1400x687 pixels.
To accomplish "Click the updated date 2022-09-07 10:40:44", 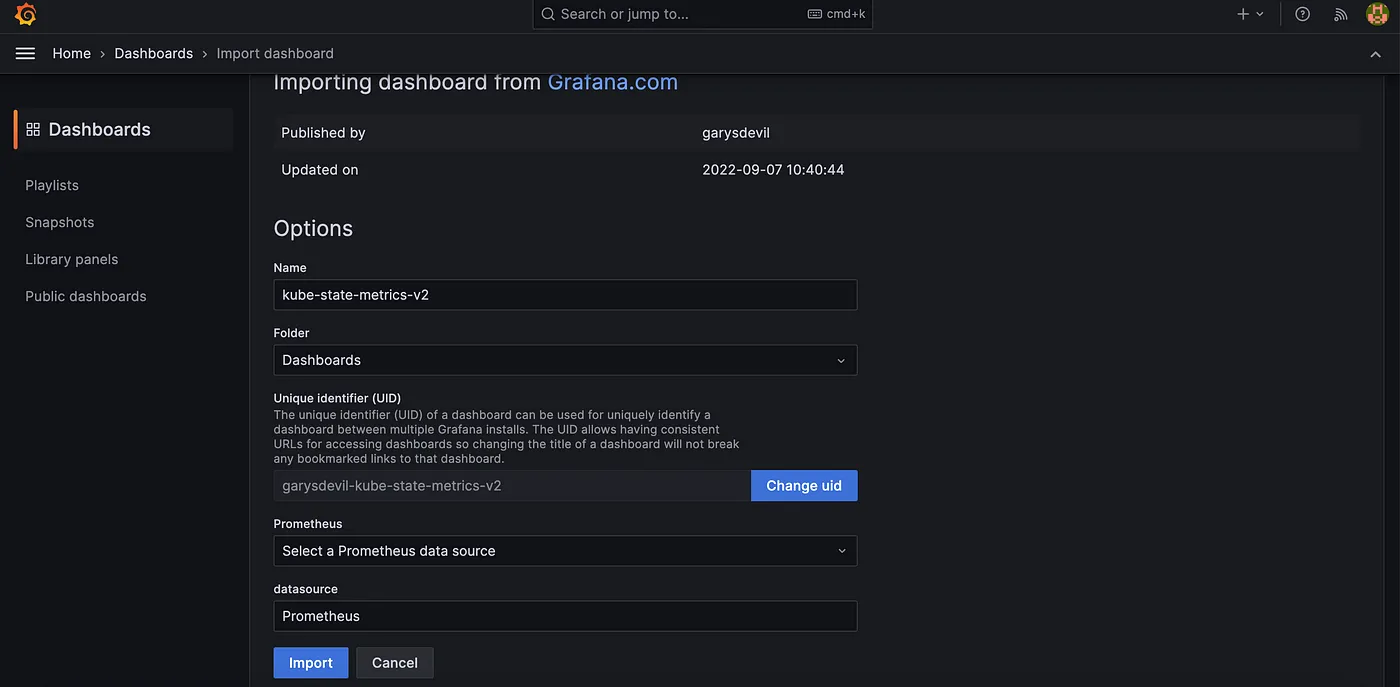I will pyautogui.click(x=773, y=170).
